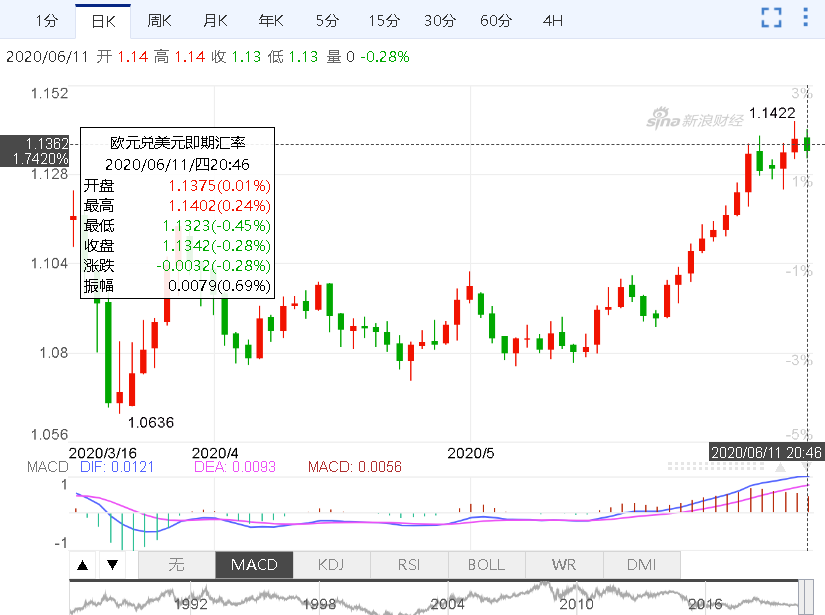Click the MACD: 0.0056 value

pyautogui.click(x=355, y=467)
